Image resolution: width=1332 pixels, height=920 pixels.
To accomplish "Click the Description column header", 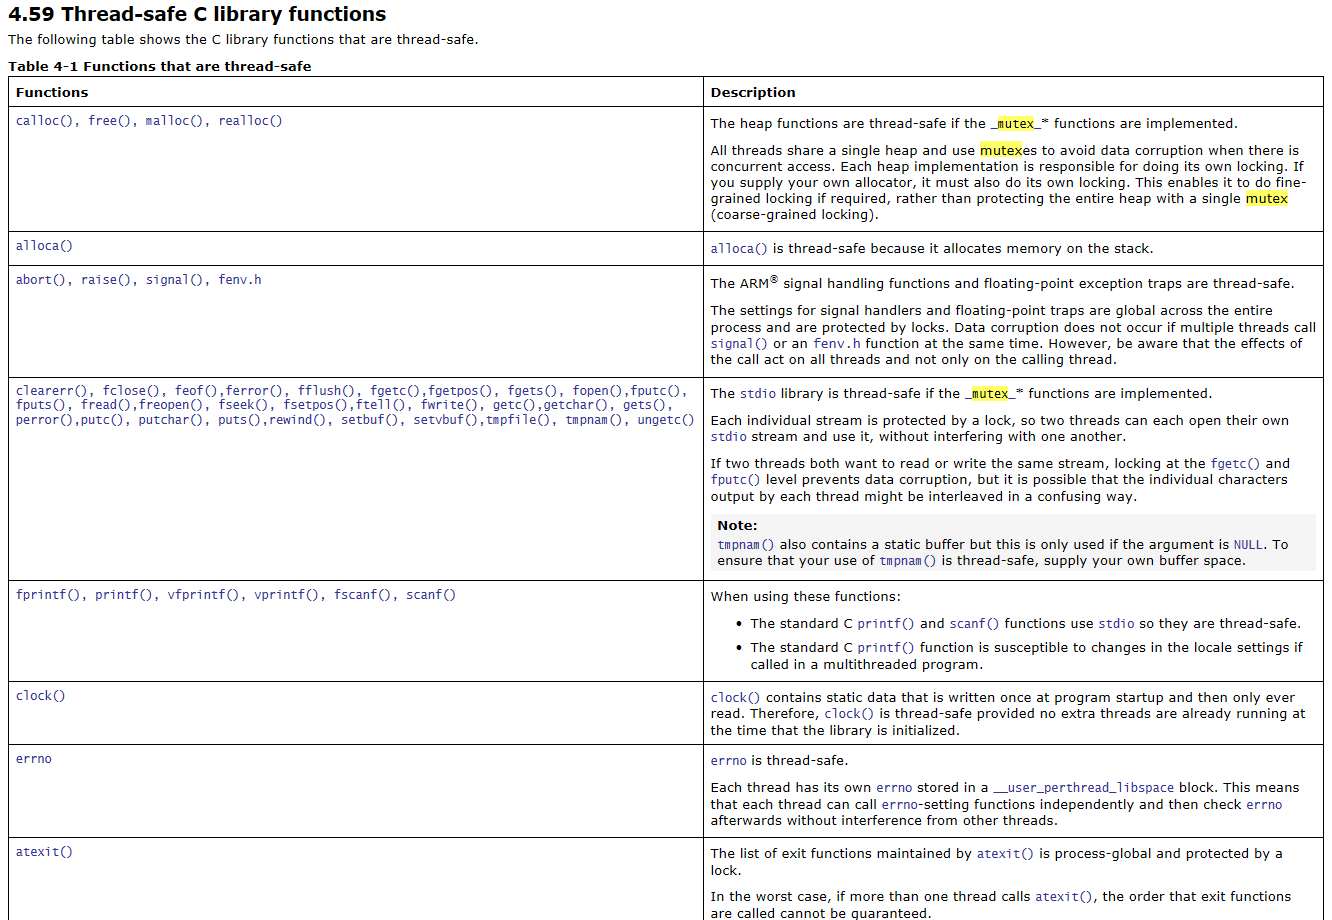I will tap(753, 92).
